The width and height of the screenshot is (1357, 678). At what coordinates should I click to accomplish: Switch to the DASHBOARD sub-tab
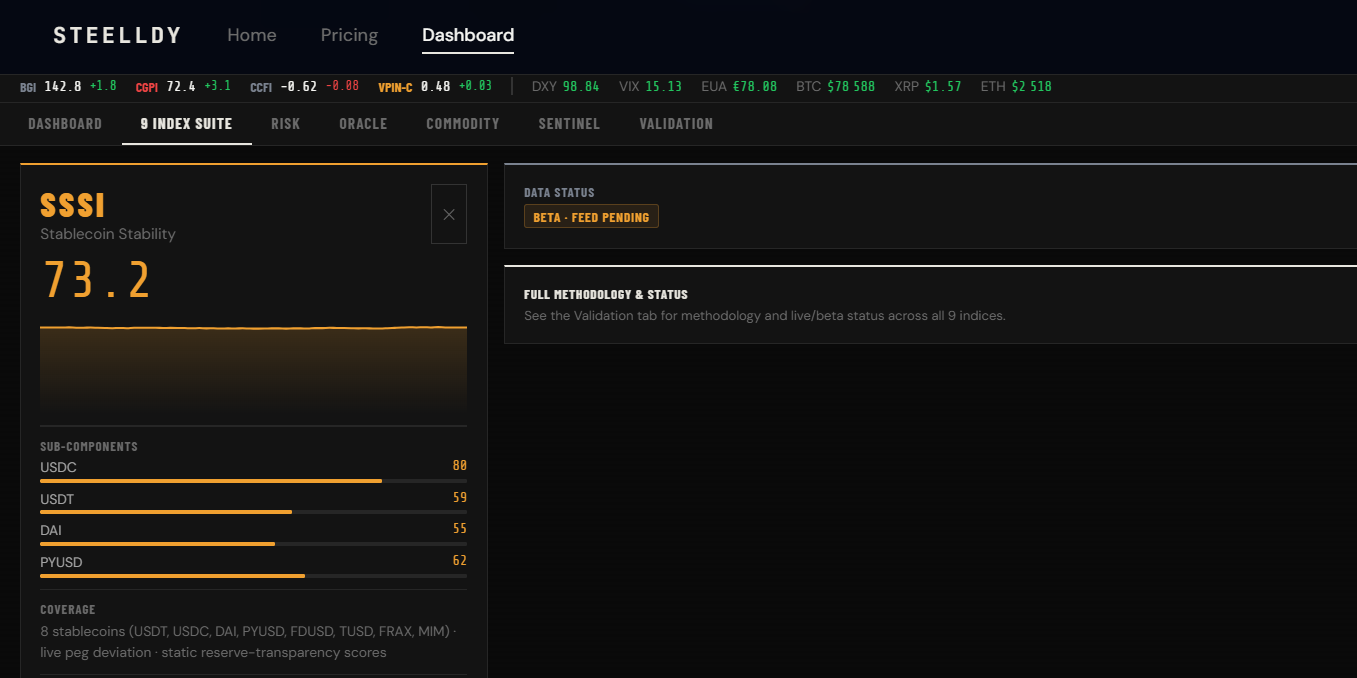(x=65, y=124)
